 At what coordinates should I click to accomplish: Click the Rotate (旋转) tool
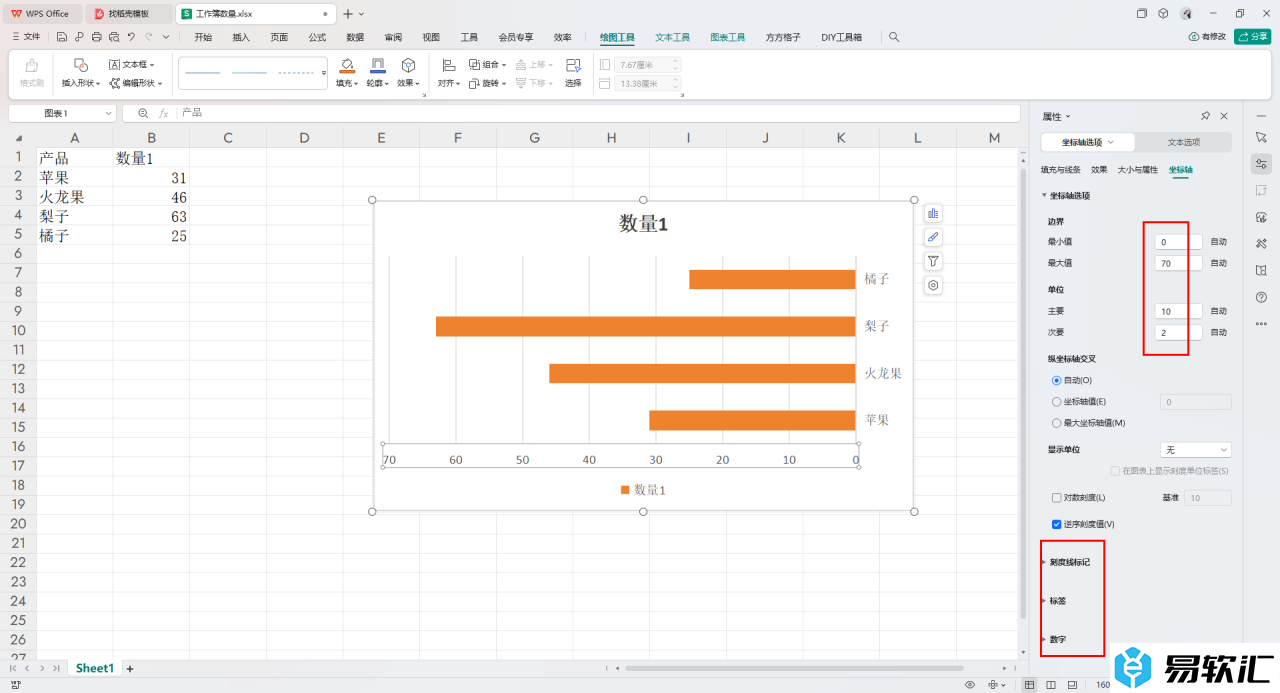(488, 83)
